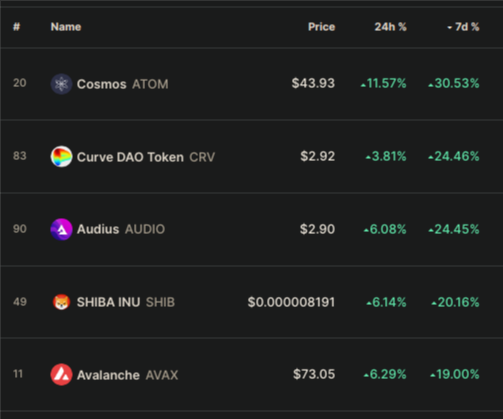Screen dimensions: 503x419
Task: Click Cosmos 24h change 11.57%
Action: (x=384, y=83)
